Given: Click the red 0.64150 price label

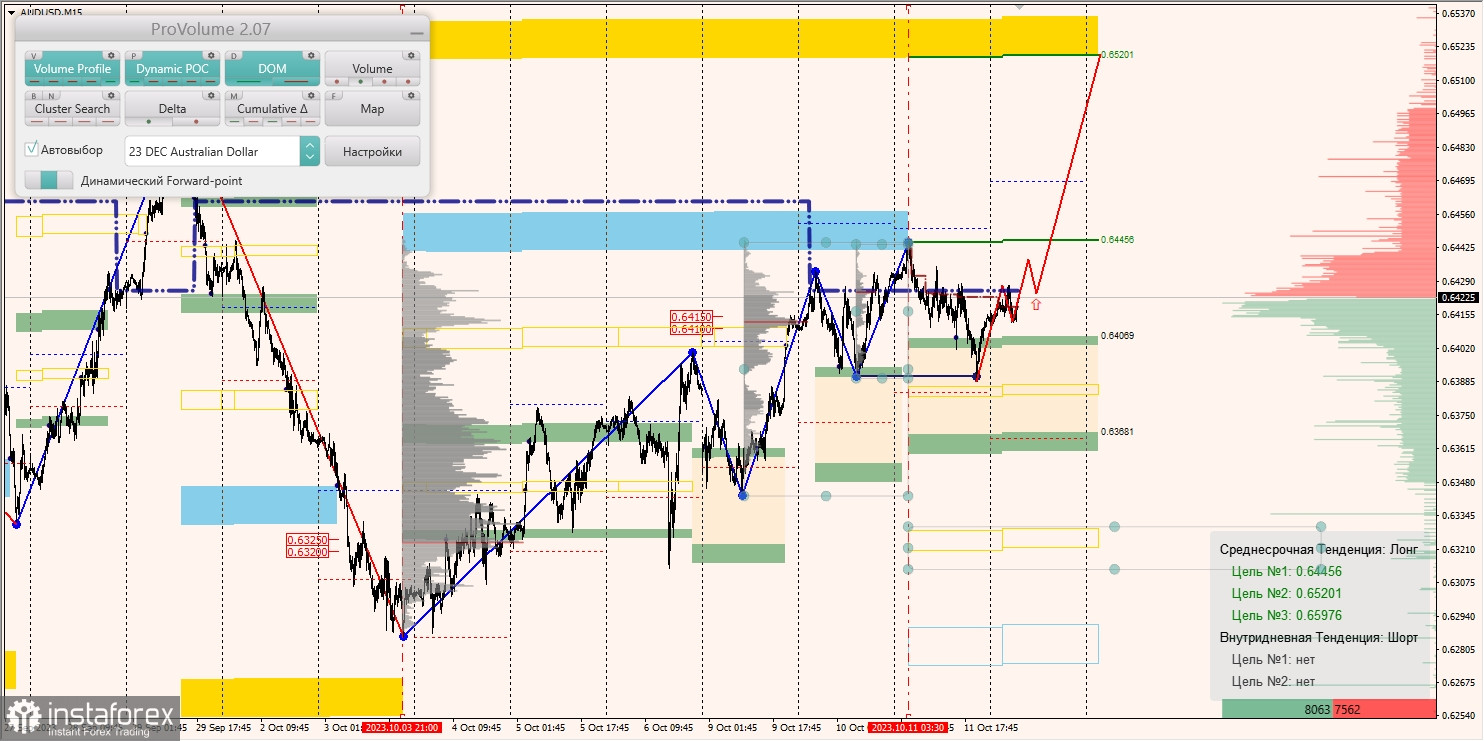Looking at the screenshot, I should pyautogui.click(x=692, y=317).
